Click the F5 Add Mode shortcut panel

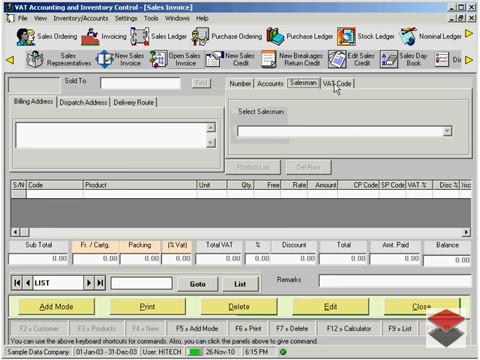coord(197,329)
